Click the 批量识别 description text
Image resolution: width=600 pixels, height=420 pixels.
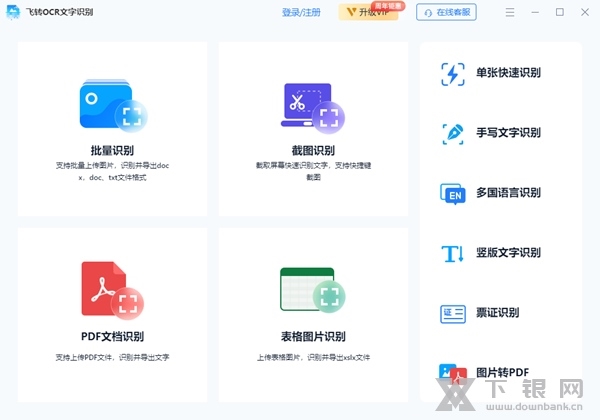click(112, 171)
